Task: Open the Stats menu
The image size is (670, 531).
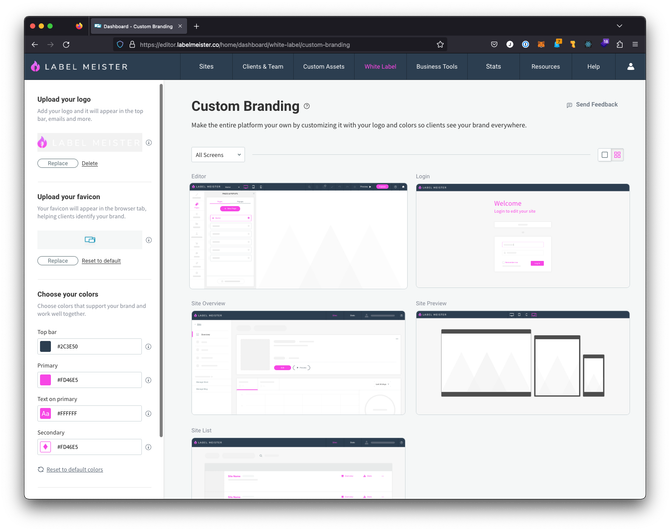Action: click(x=493, y=67)
